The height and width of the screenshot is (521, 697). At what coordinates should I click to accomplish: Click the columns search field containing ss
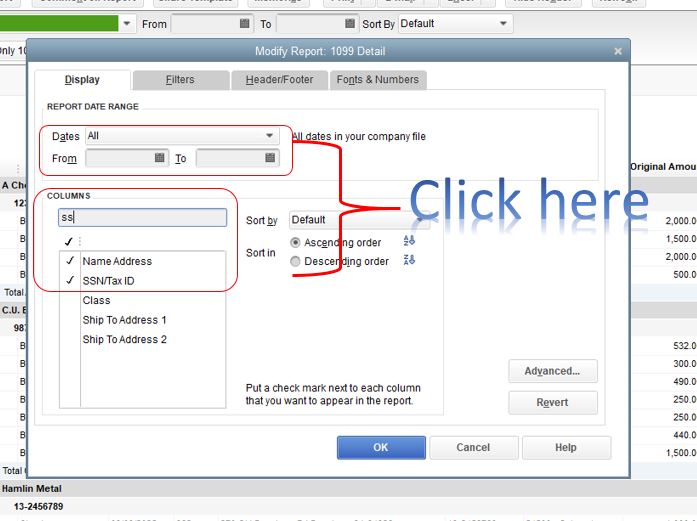142,217
